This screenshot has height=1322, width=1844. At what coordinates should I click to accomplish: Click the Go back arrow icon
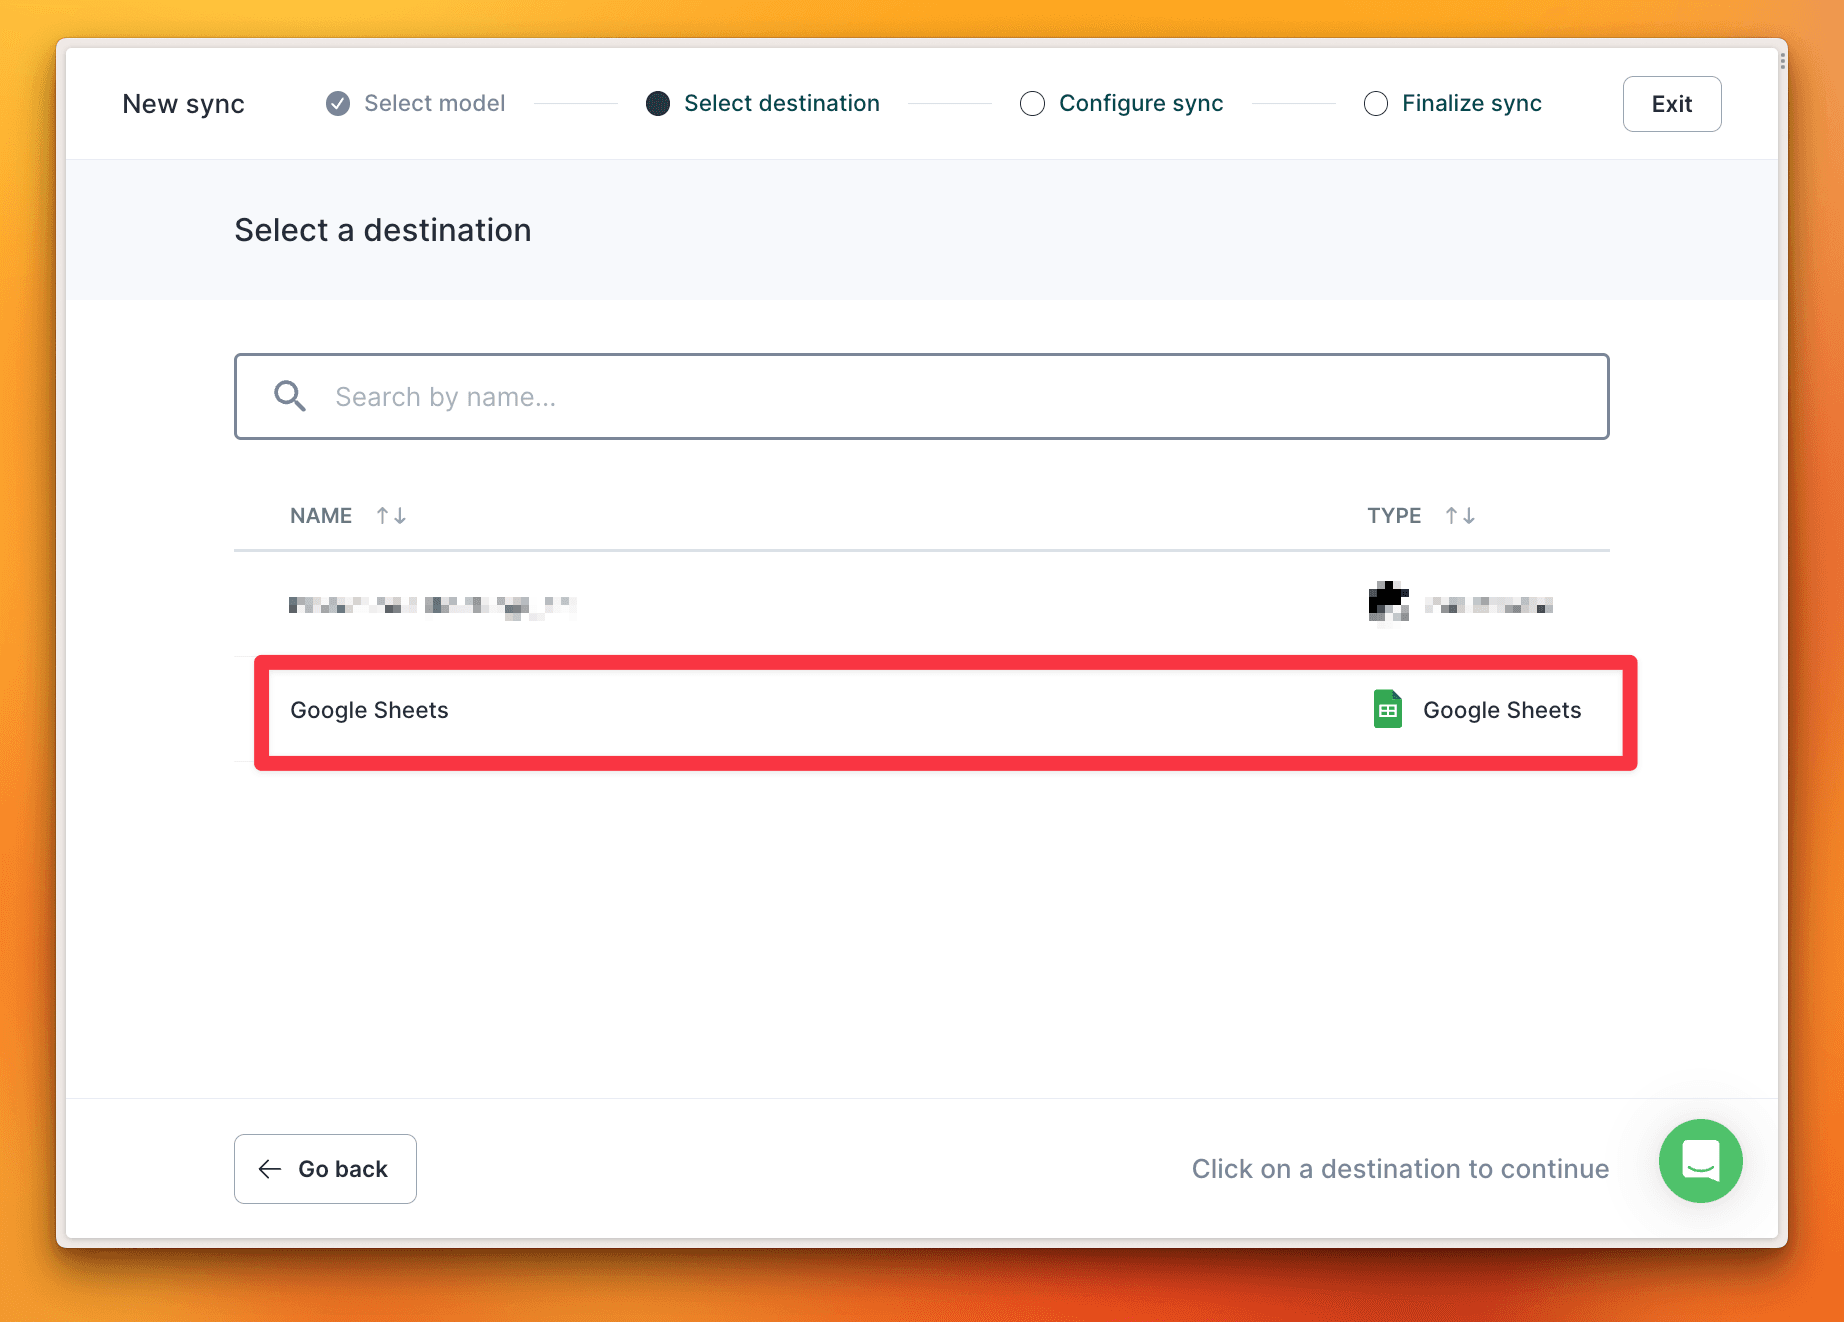(x=270, y=1169)
